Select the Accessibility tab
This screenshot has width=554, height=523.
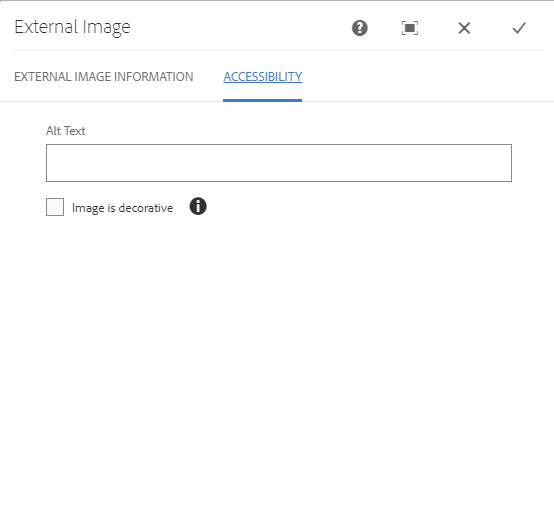pyautogui.click(x=263, y=77)
